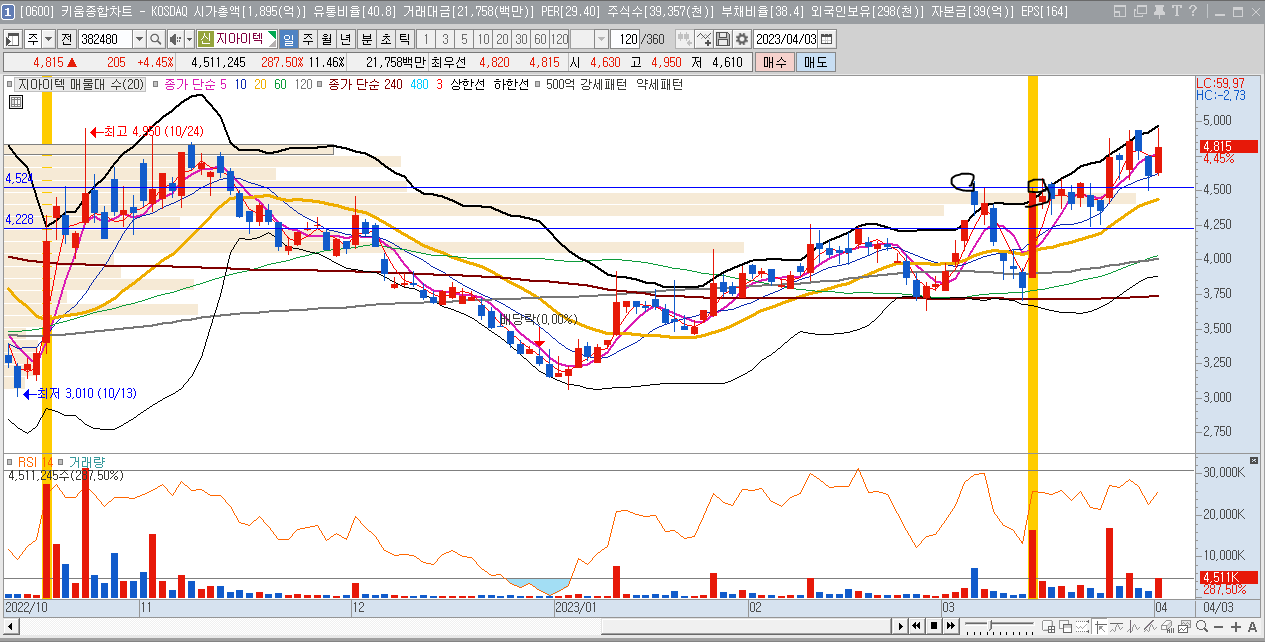1265x642 pixels.
Task: Click the RSI 14 indicator label
Action: coord(34,462)
